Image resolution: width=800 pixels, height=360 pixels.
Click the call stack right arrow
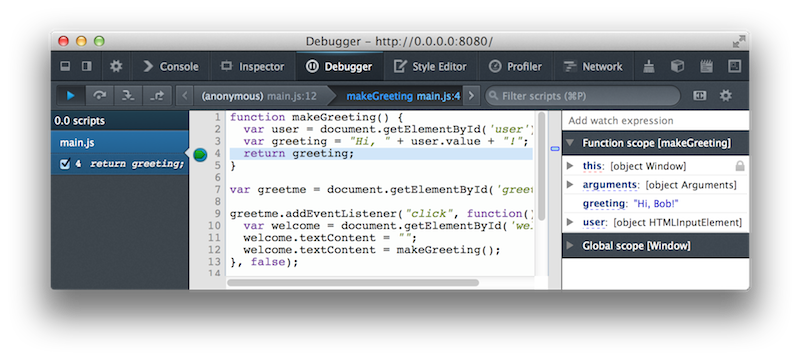471,95
